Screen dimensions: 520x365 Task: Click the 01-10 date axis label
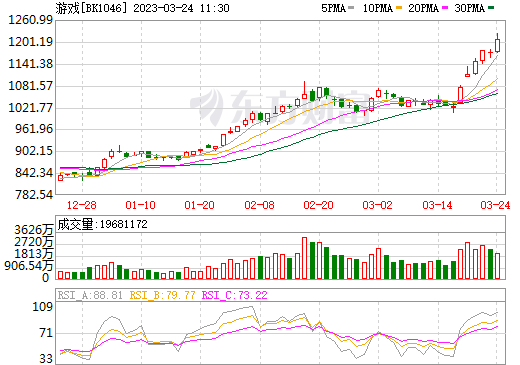tap(140, 205)
